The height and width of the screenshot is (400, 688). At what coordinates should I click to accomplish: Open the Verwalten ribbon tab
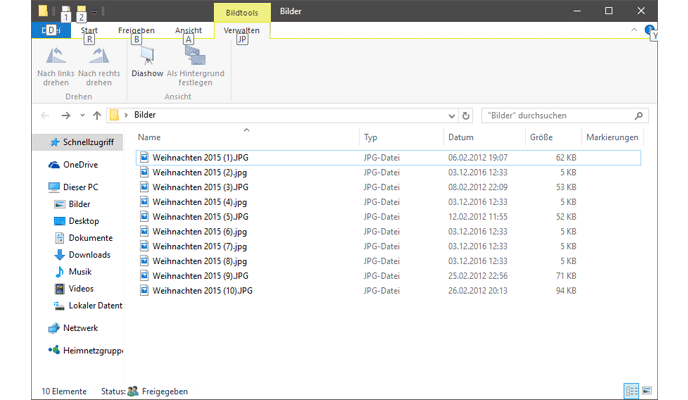click(x=242, y=31)
